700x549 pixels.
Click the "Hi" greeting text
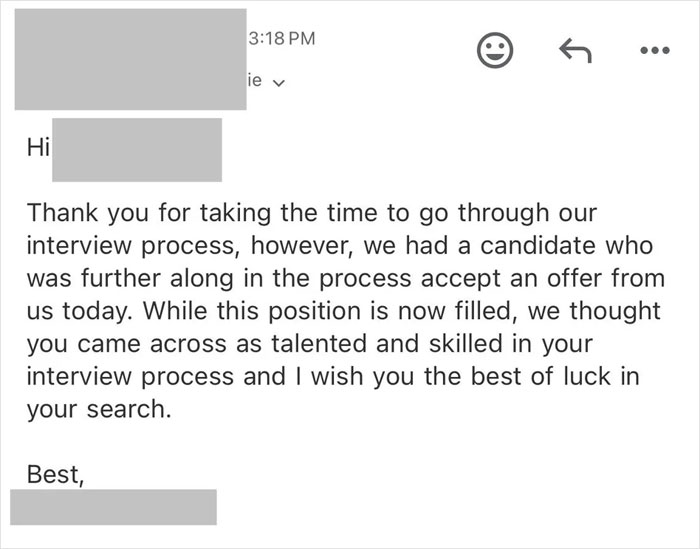[36, 149]
